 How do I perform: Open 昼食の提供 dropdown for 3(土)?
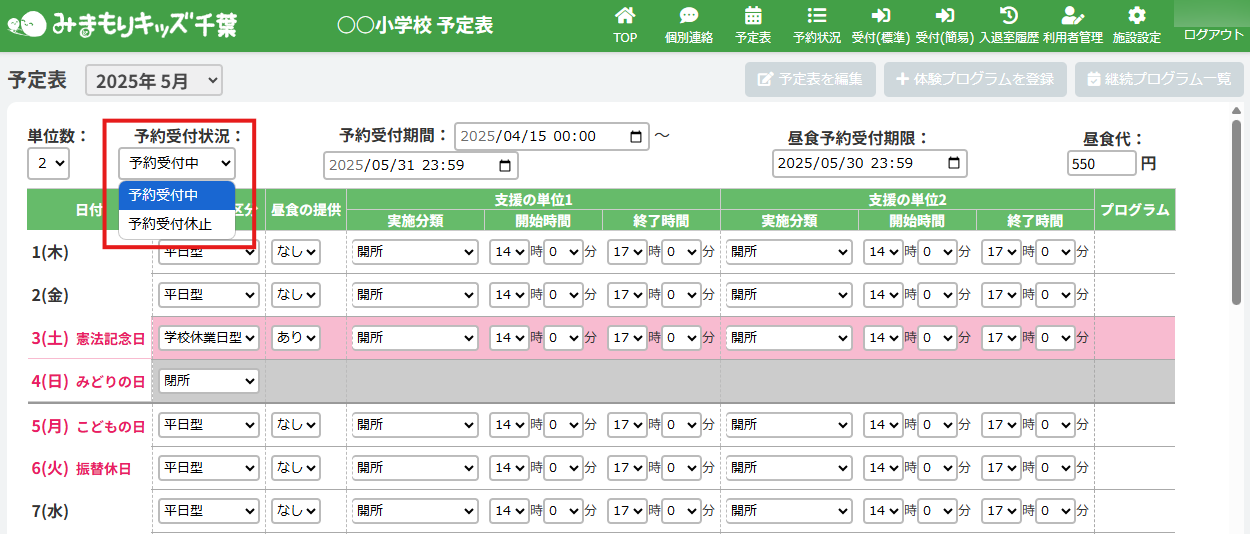coord(296,338)
